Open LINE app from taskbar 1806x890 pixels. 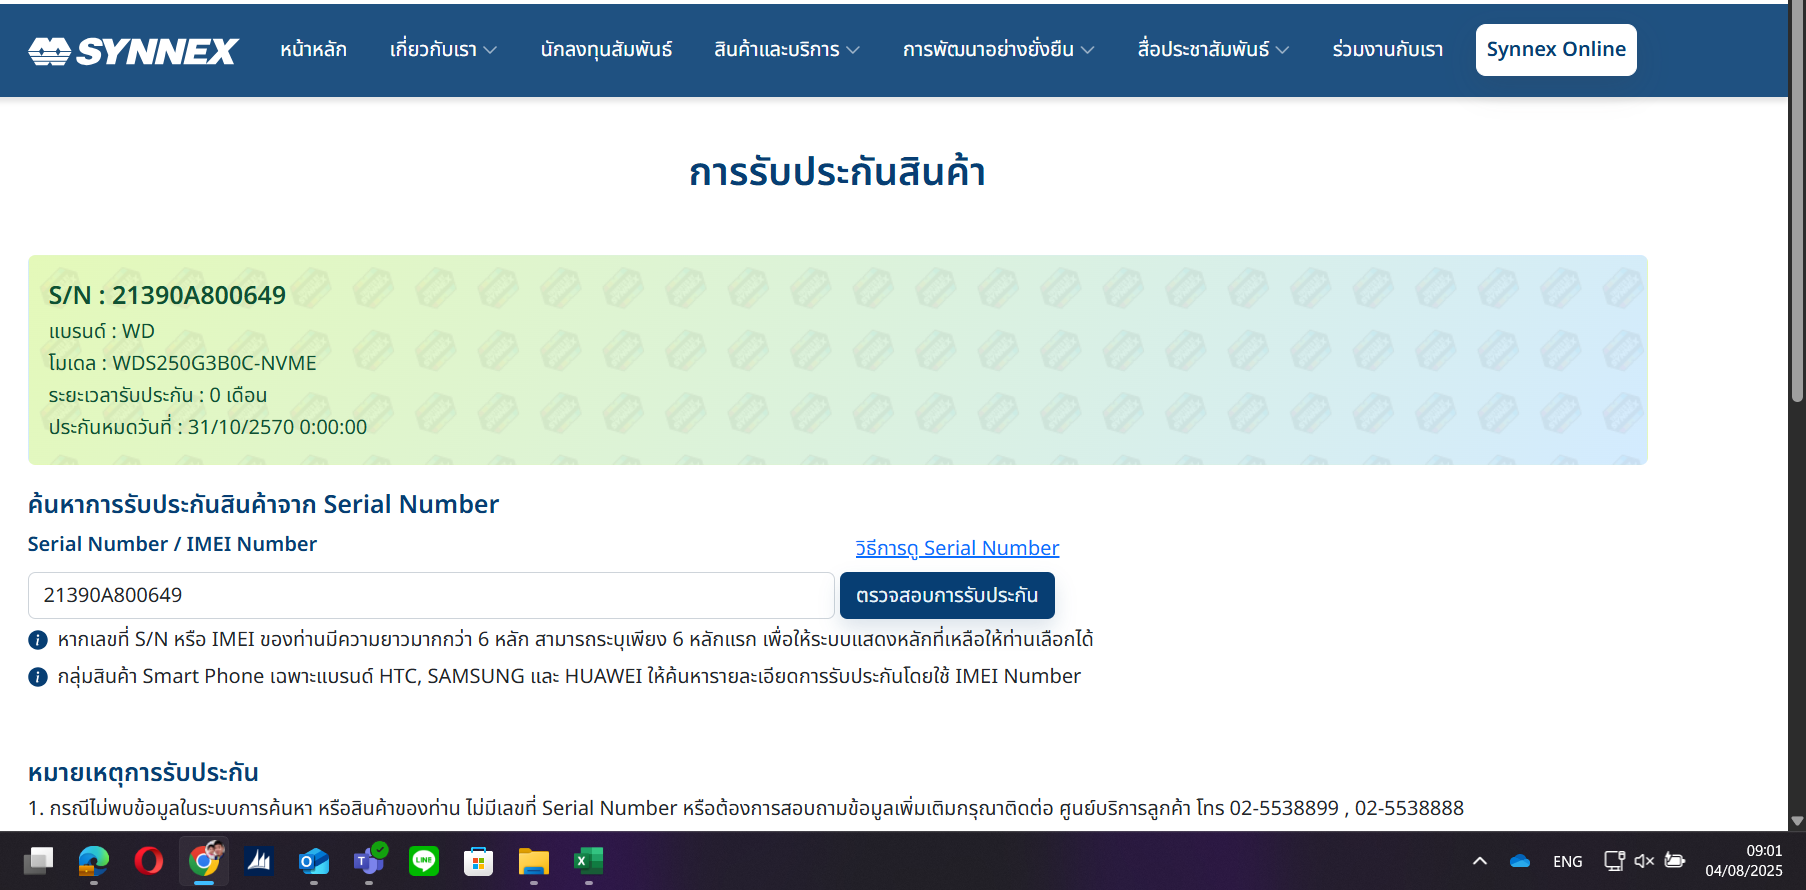pyautogui.click(x=424, y=861)
